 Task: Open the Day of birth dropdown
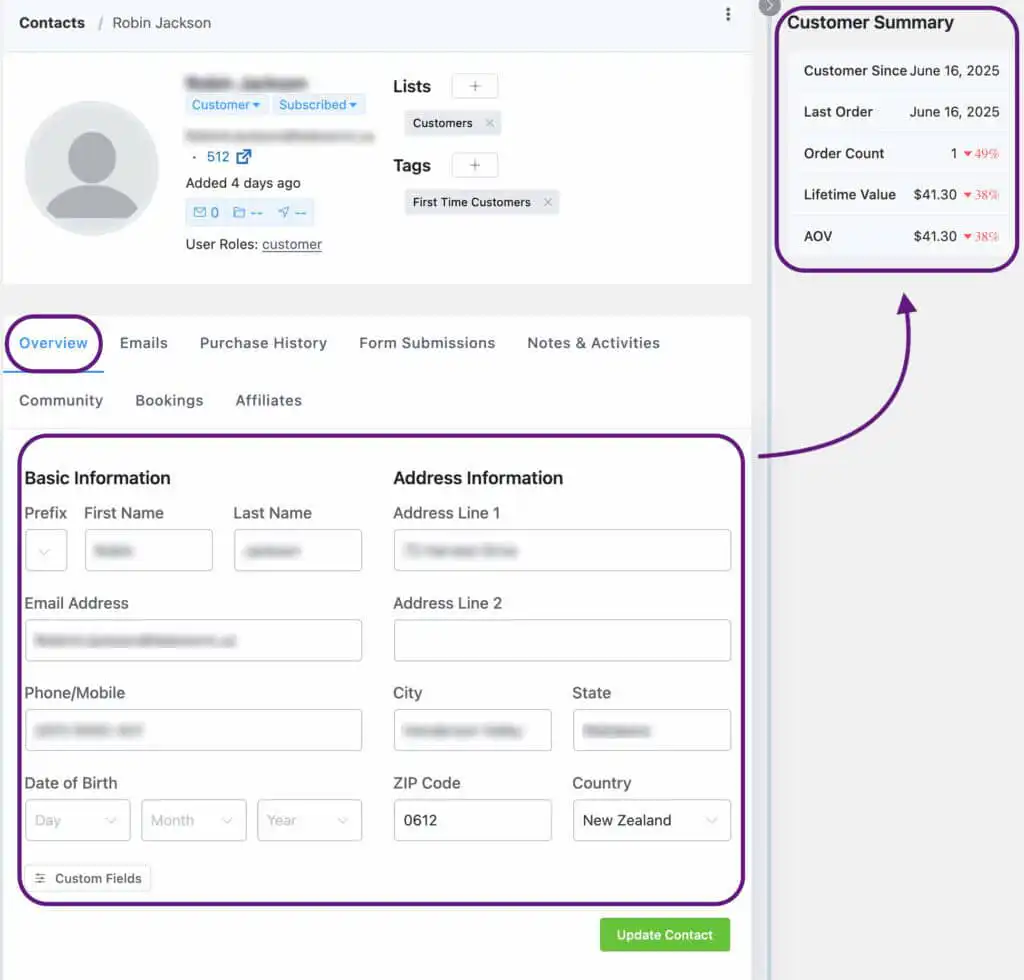coord(77,820)
